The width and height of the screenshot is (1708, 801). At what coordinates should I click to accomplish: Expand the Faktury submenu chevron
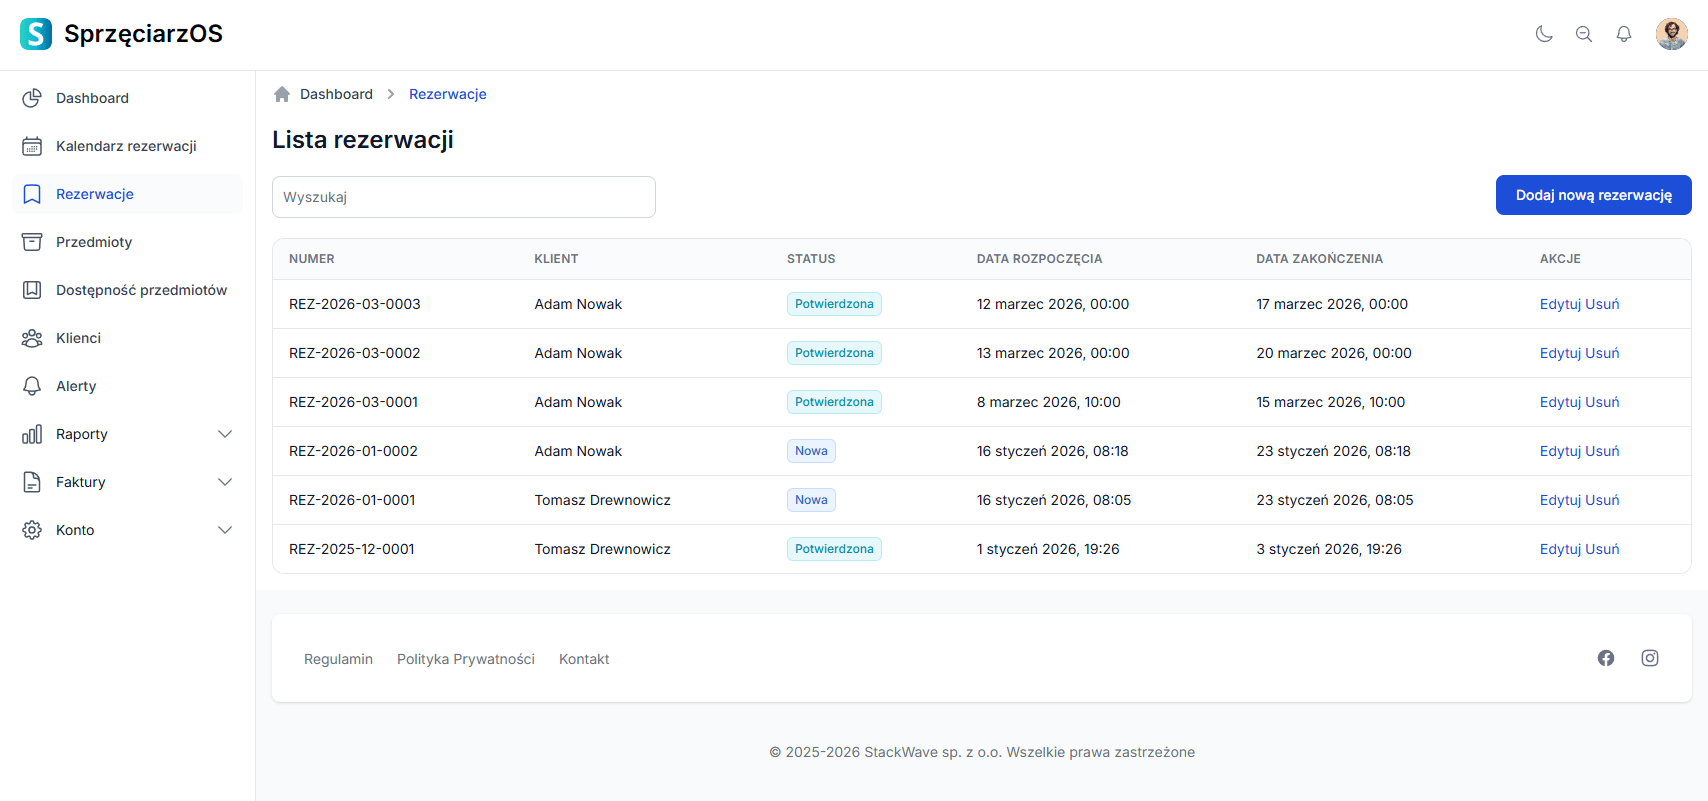tap(225, 482)
